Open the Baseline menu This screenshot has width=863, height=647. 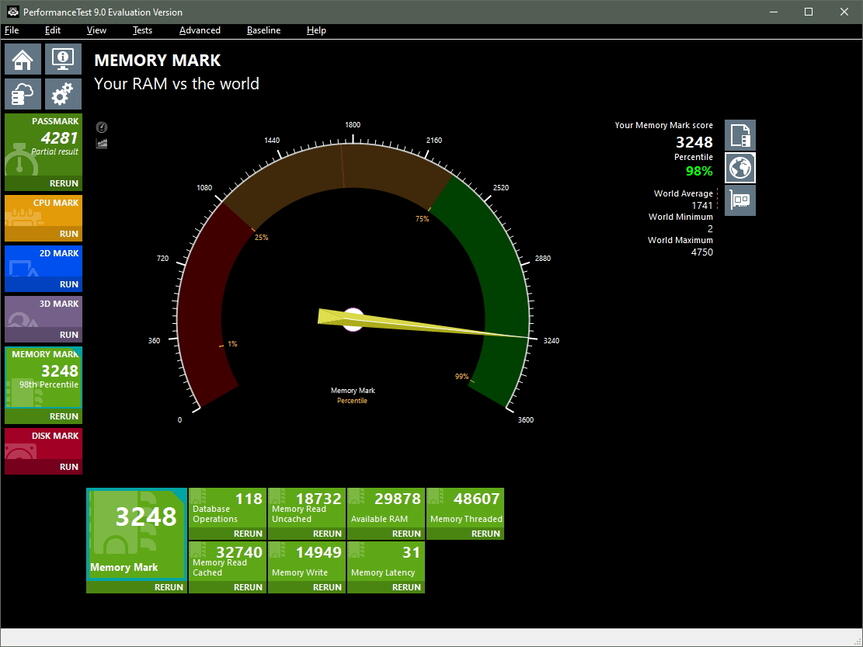(264, 30)
